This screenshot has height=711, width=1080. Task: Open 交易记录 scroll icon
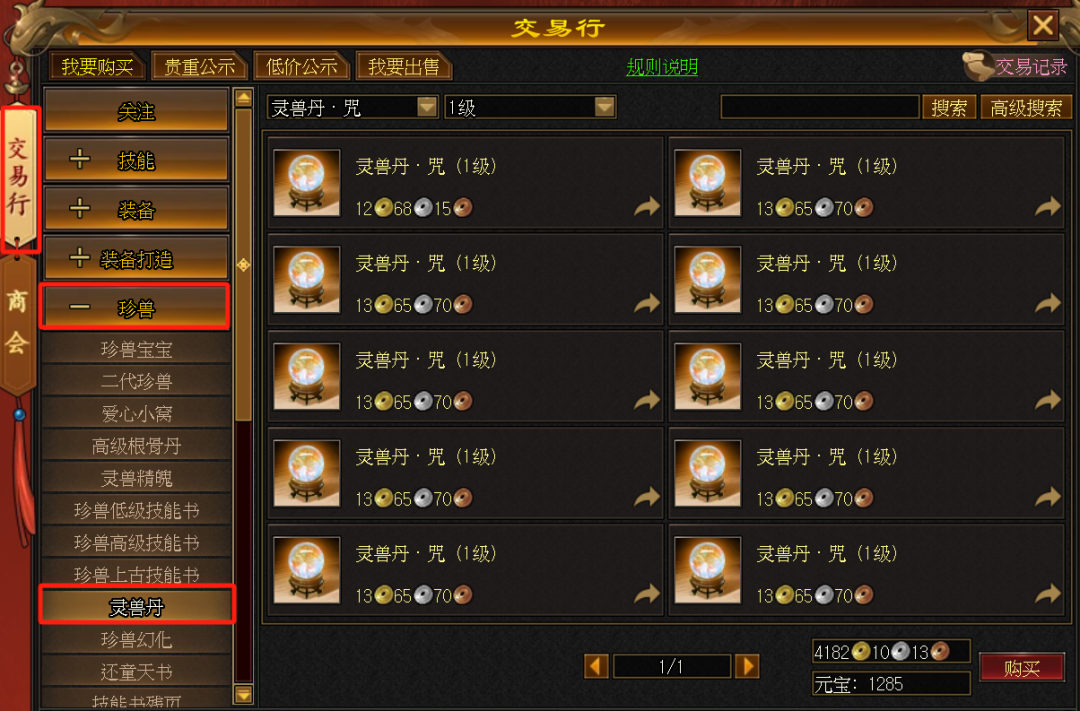(x=977, y=66)
